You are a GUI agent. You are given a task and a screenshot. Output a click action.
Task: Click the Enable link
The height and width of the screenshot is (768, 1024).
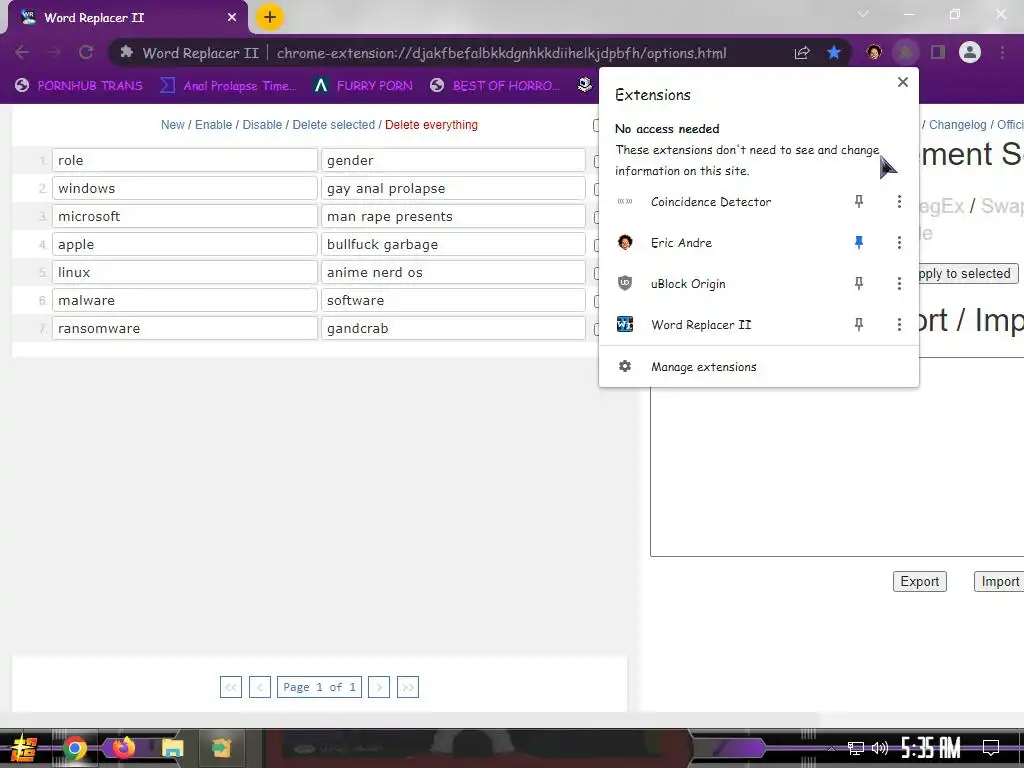214,125
